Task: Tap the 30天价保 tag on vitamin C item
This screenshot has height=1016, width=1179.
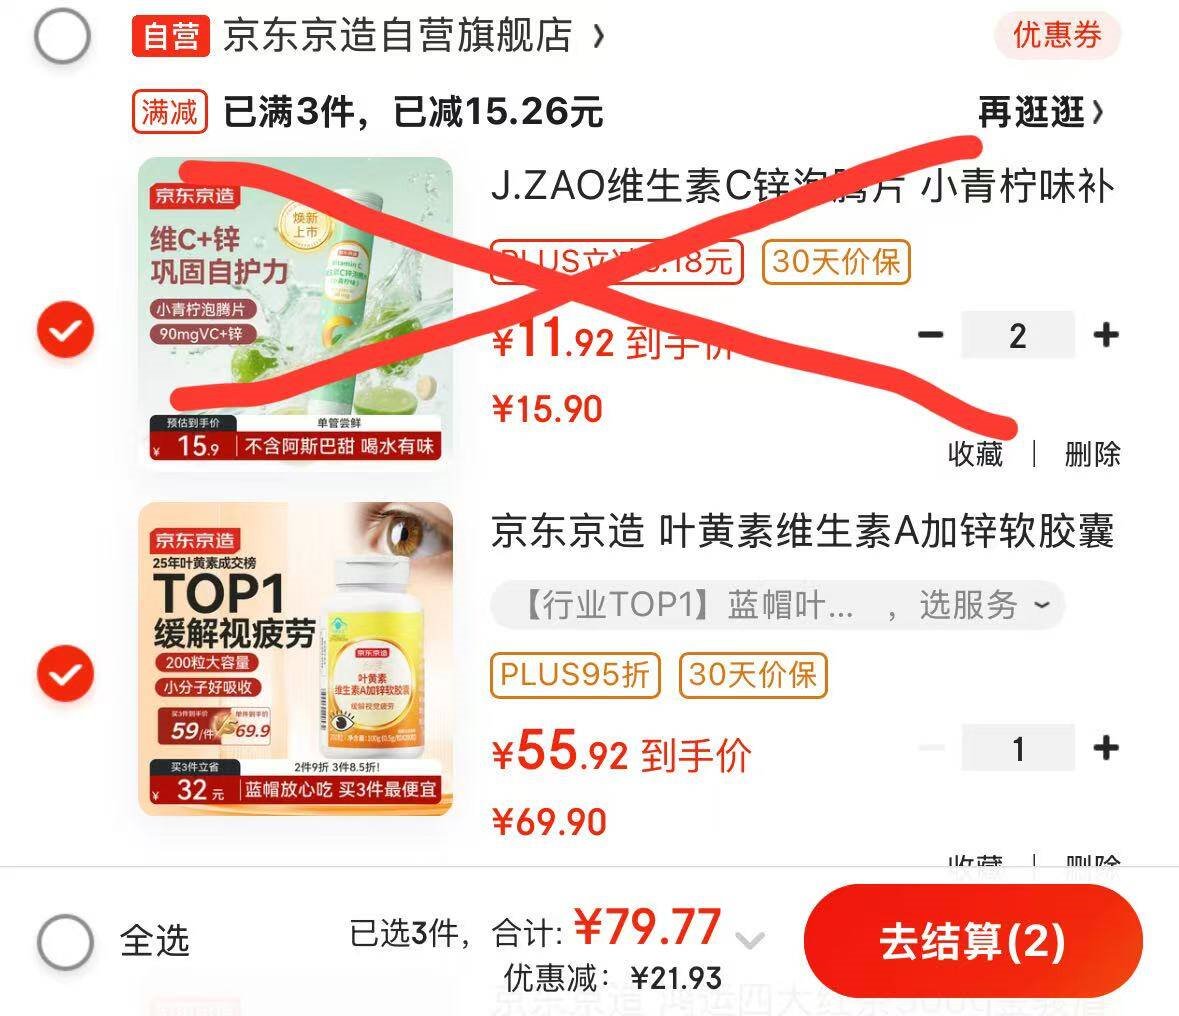Action: click(836, 262)
